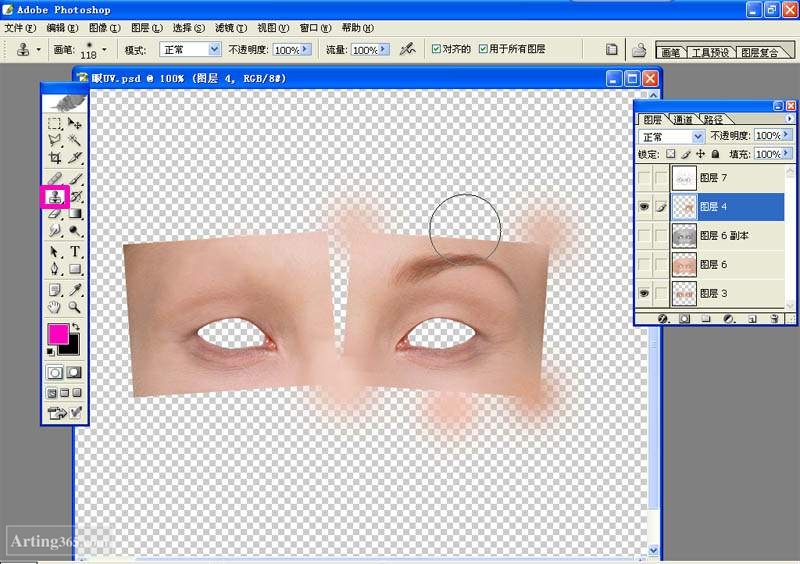Open Layers panel flyout menu arrow

(x=789, y=118)
